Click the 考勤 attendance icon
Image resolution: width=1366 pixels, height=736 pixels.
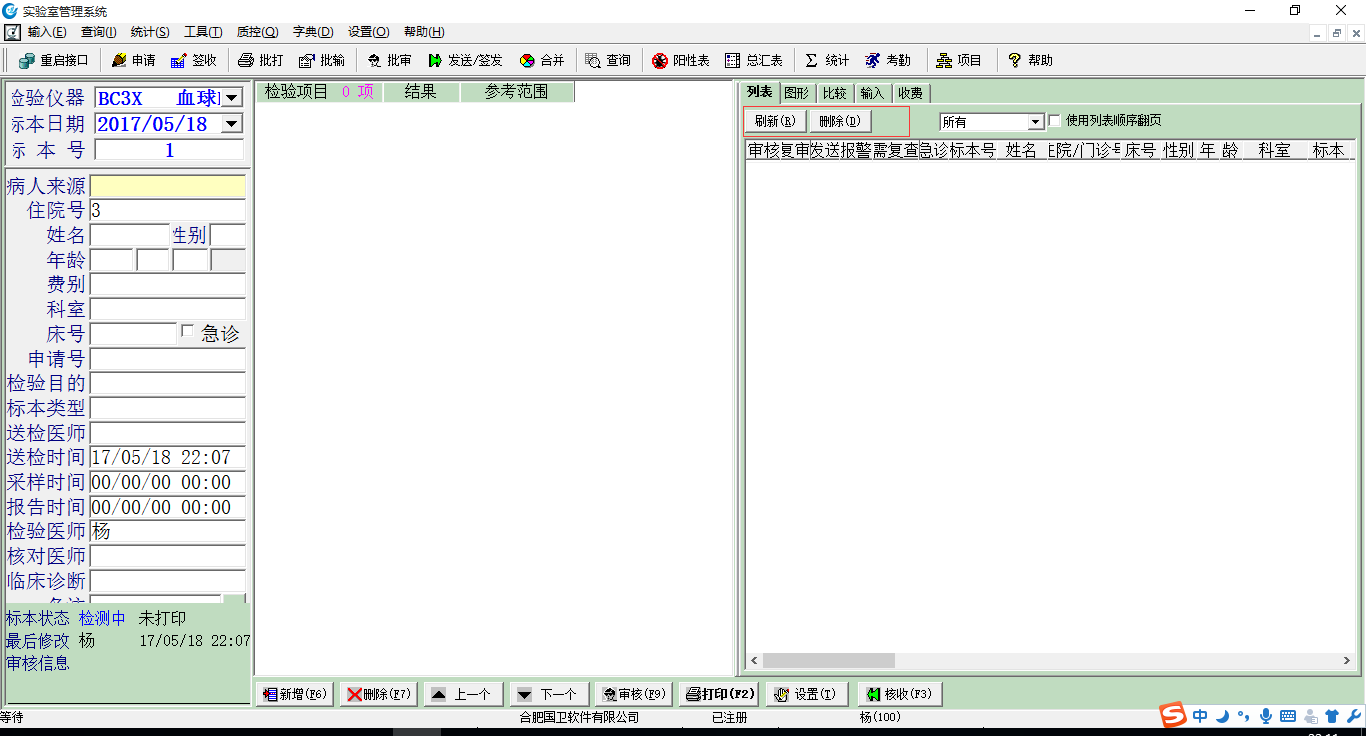(x=873, y=60)
